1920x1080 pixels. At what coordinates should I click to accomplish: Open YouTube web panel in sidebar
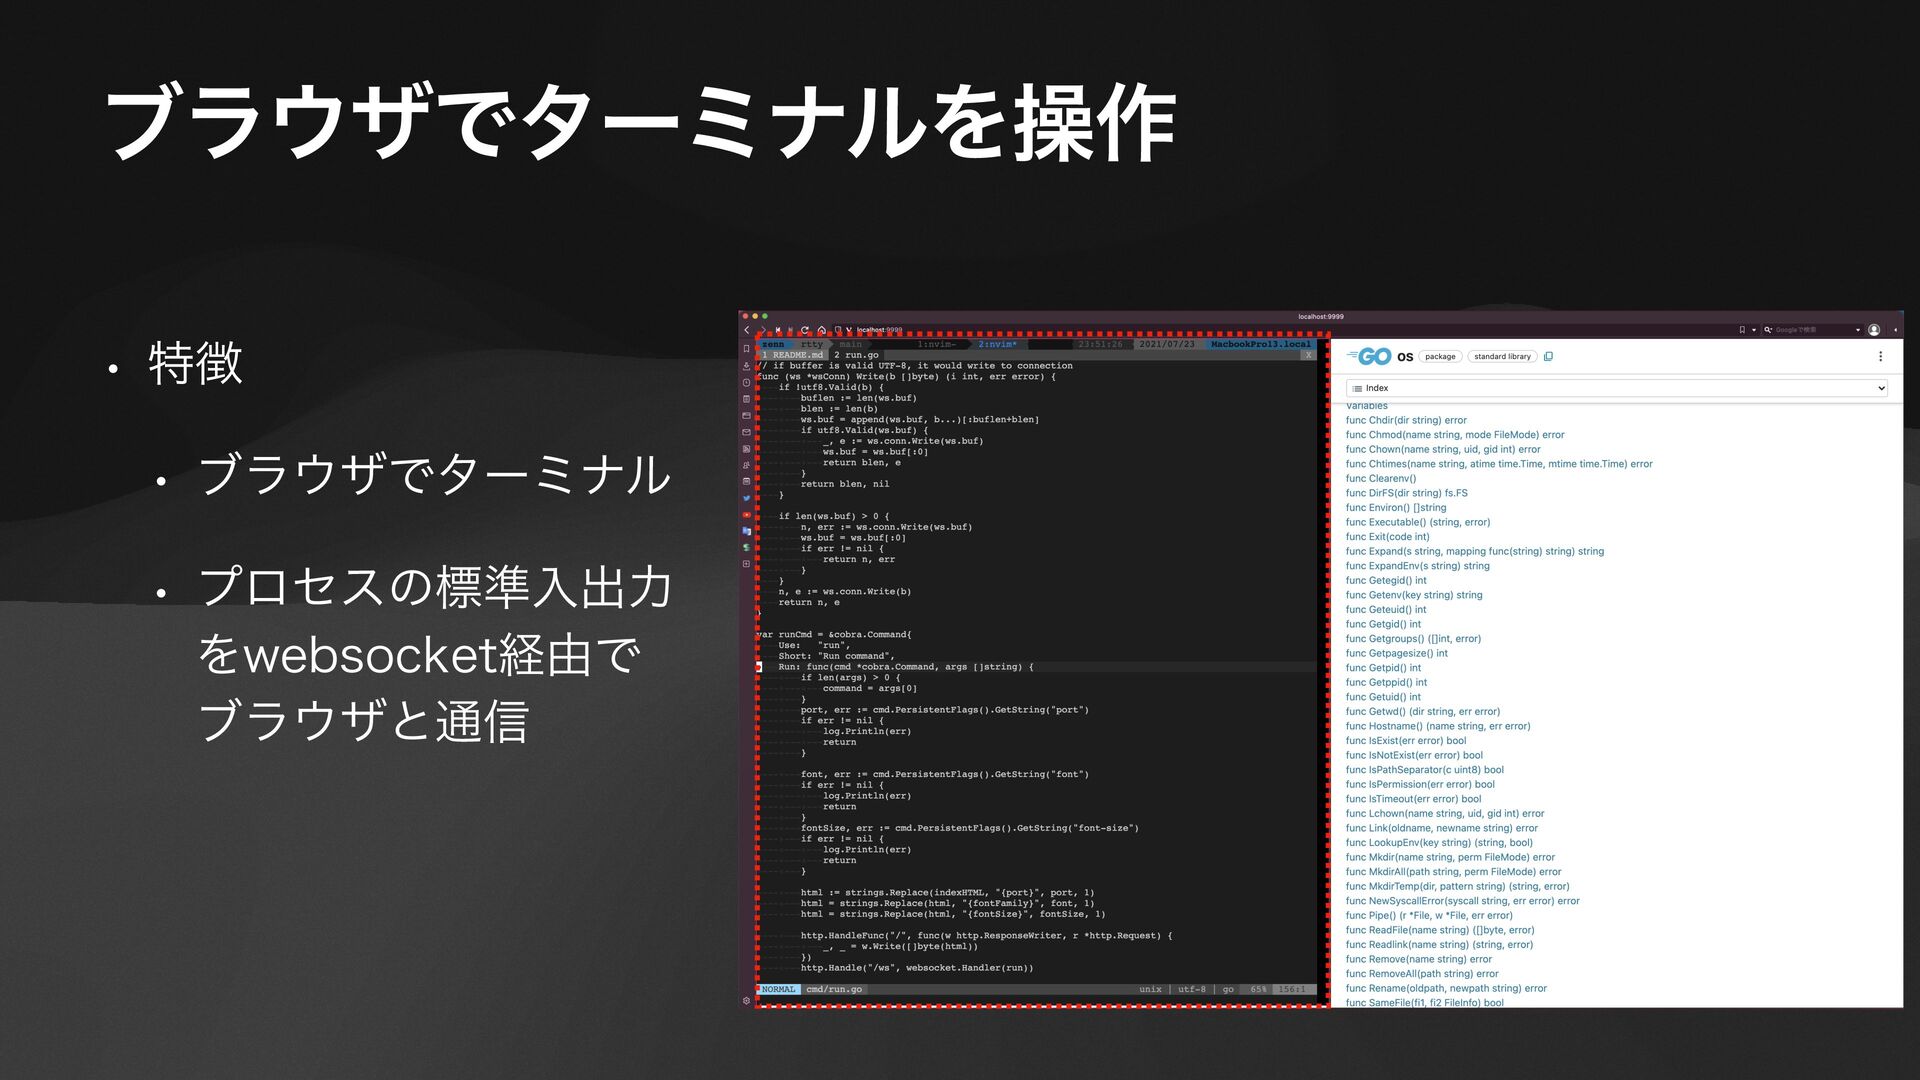pos(747,515)
